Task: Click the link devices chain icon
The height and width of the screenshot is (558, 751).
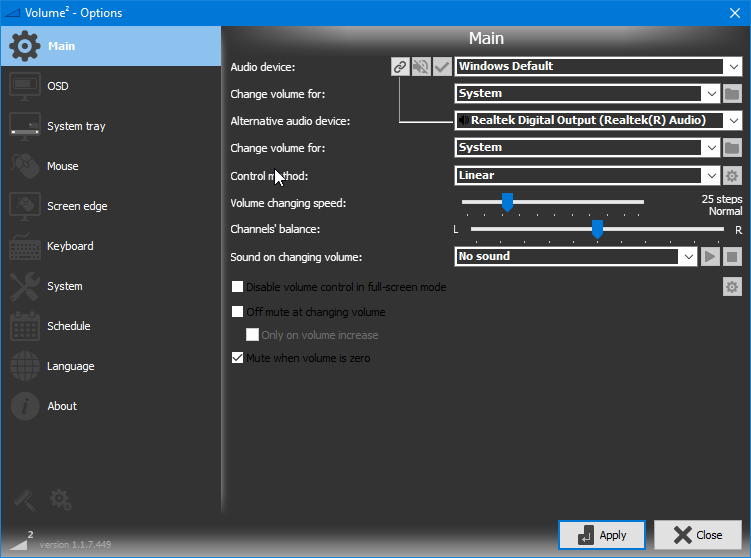Action: (x=400, y=67)
